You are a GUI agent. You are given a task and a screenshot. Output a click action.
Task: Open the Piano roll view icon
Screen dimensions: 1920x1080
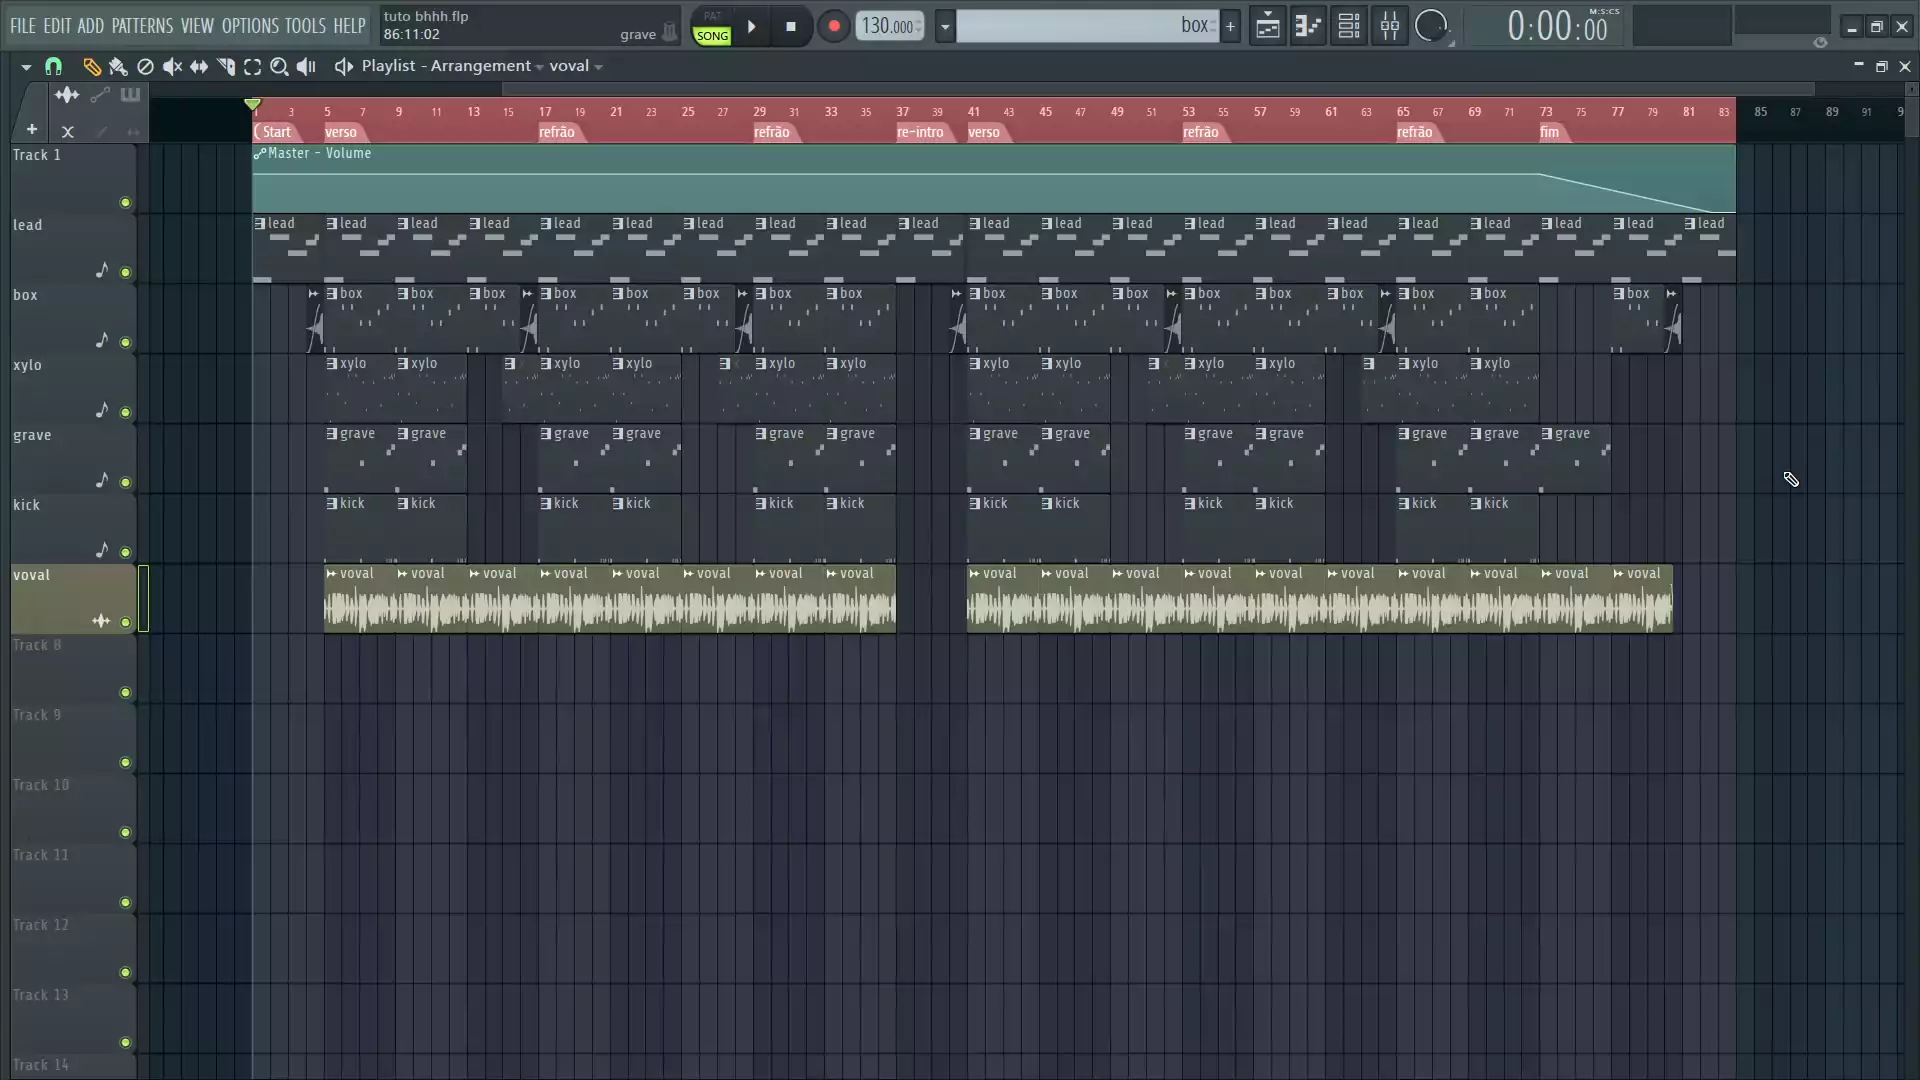click(x=1308, y=26)
